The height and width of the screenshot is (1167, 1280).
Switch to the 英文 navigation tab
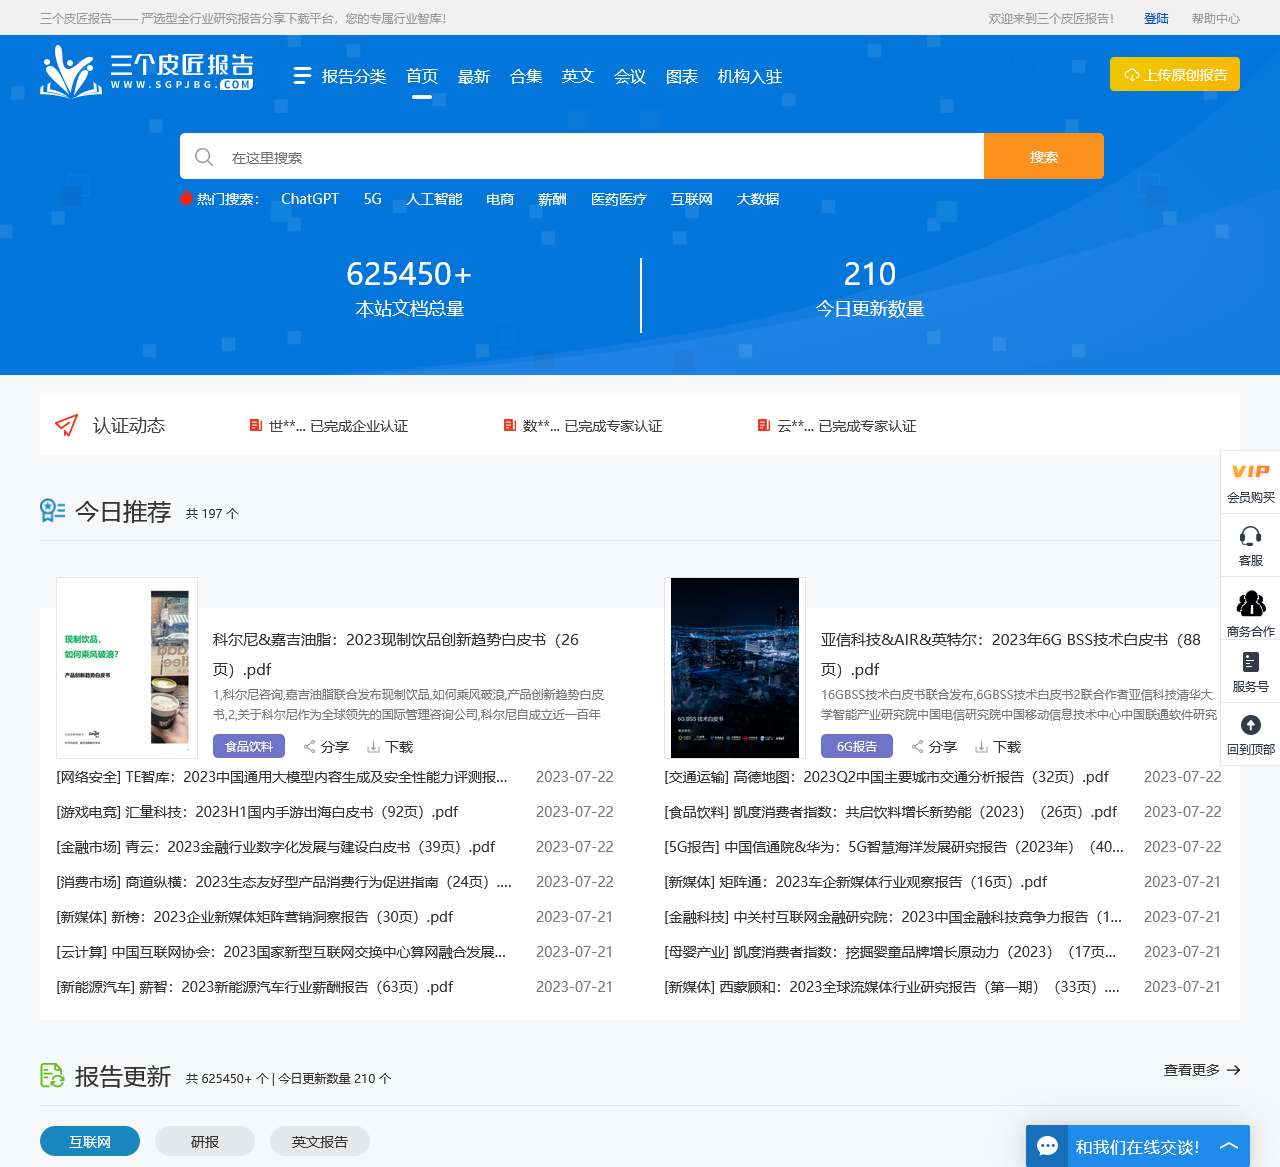(x=577, y=76)
